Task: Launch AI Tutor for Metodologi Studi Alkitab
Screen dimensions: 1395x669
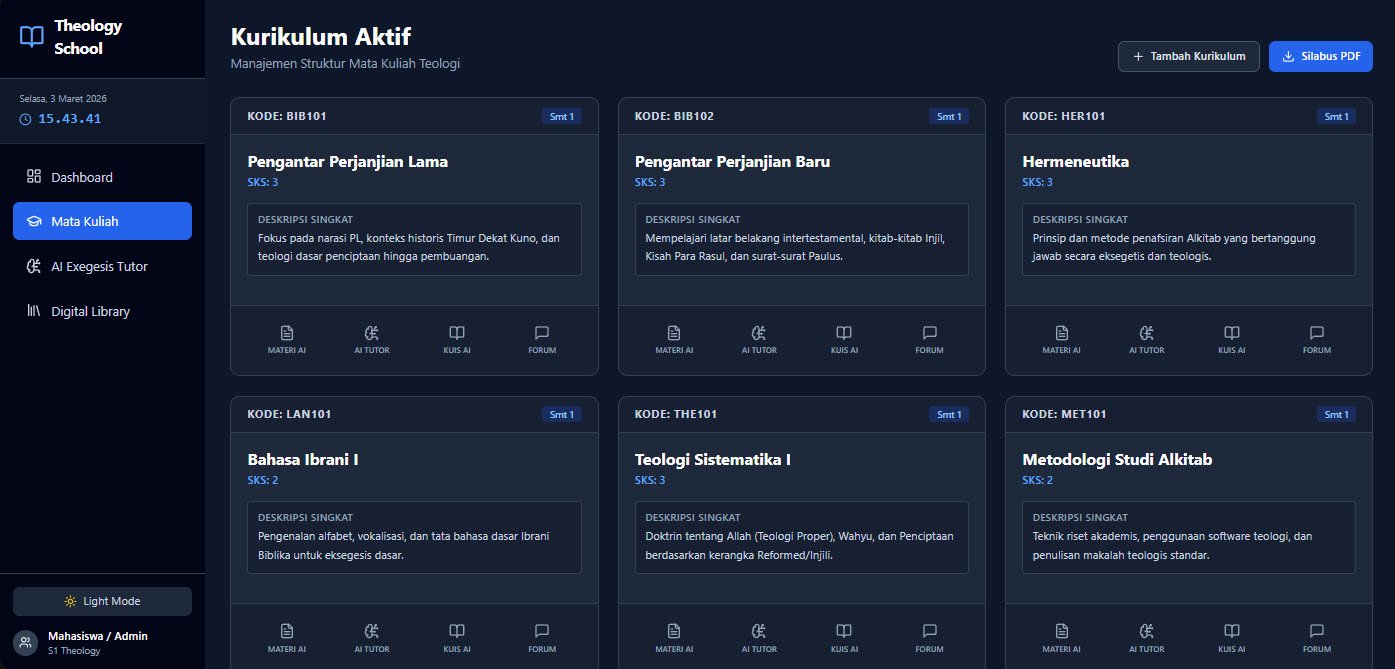Action: pos(1146,638)
